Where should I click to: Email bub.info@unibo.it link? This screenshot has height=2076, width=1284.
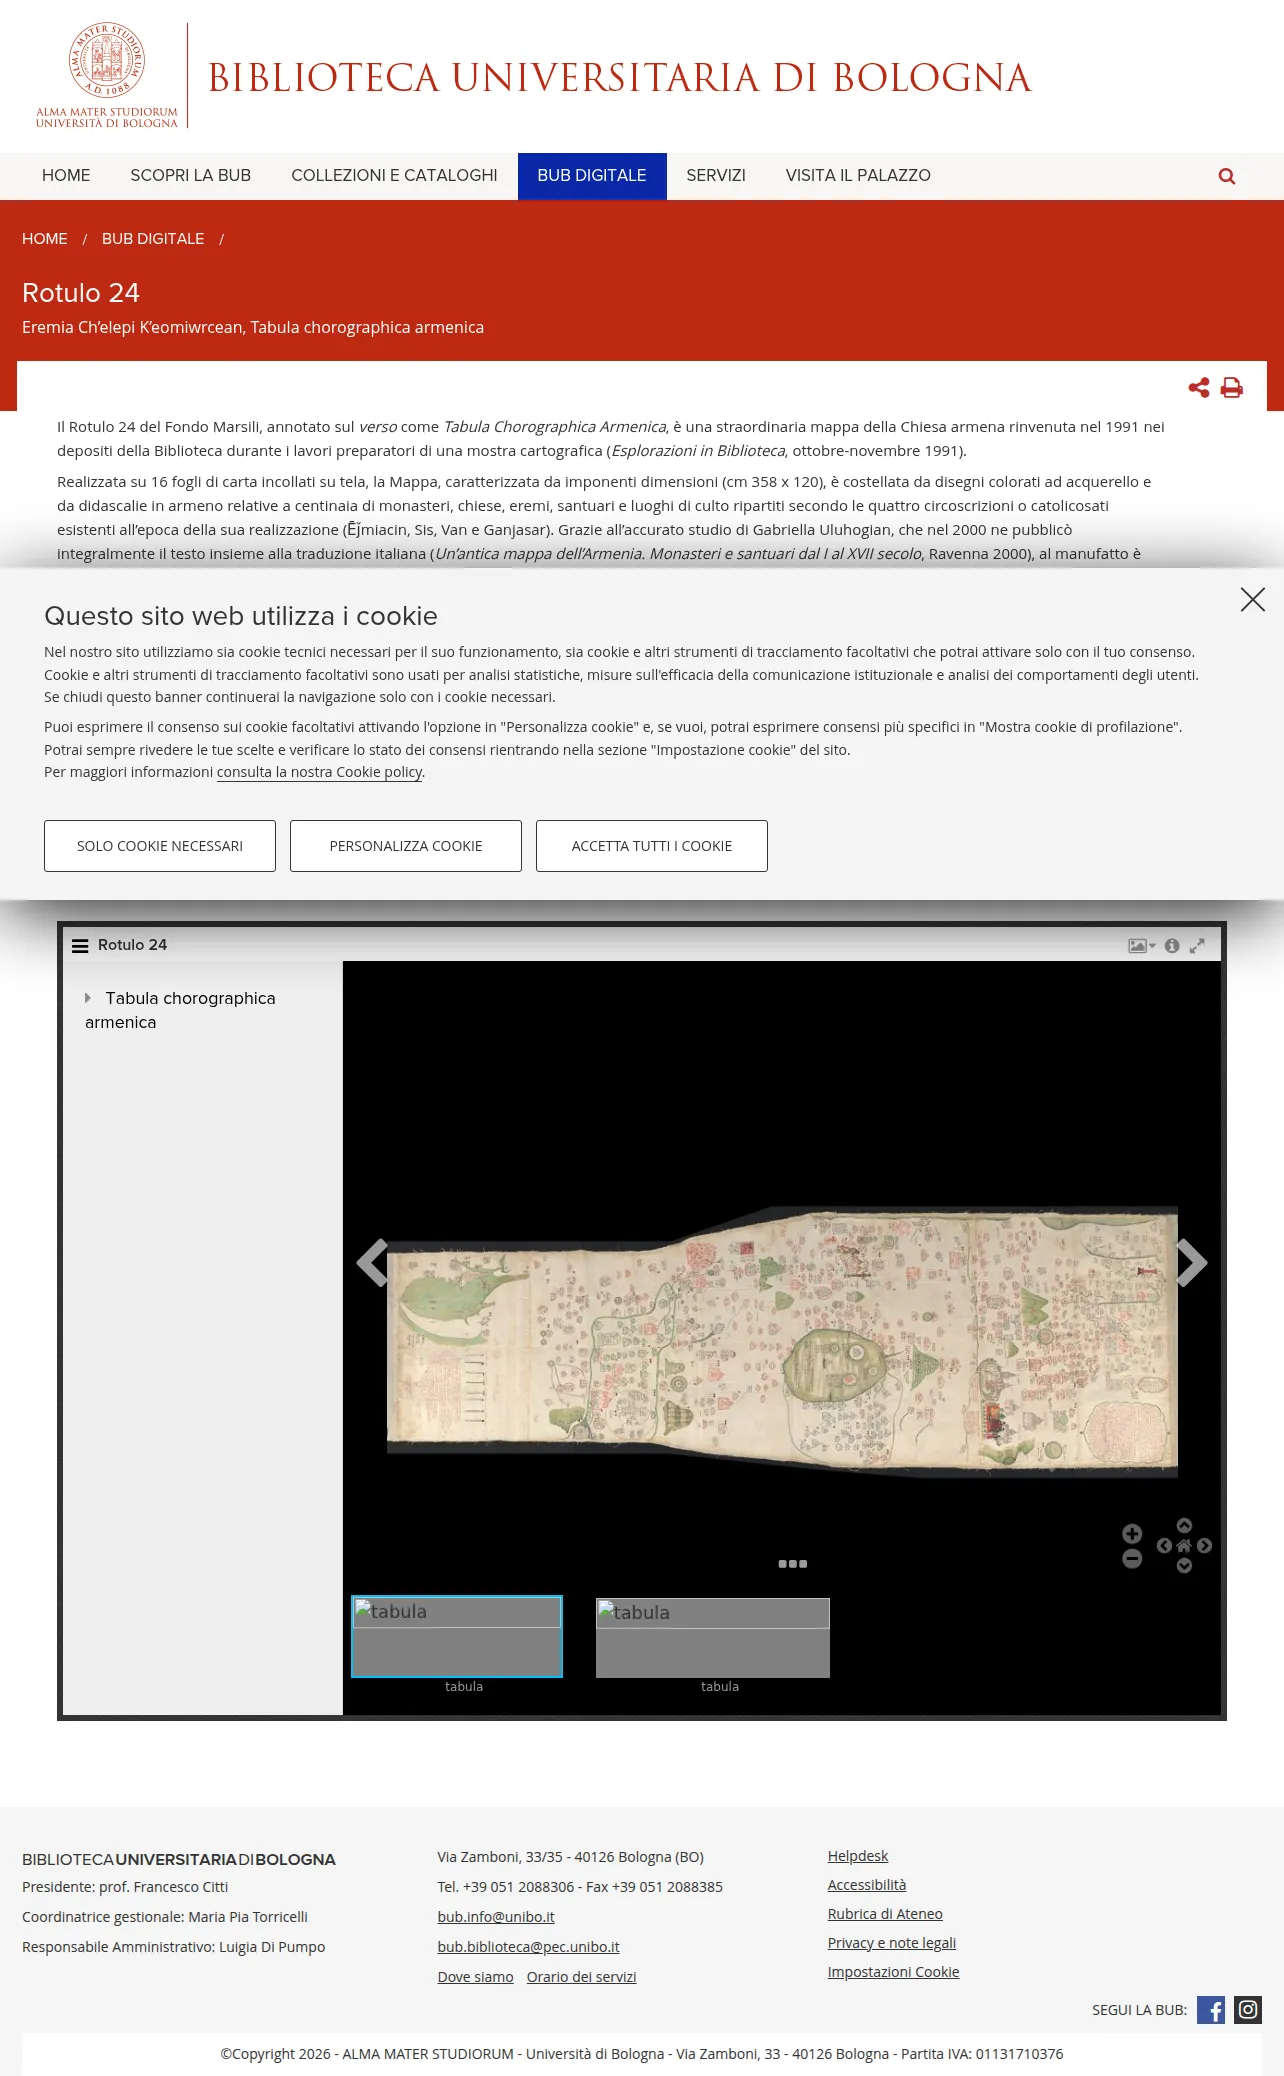496,1917
